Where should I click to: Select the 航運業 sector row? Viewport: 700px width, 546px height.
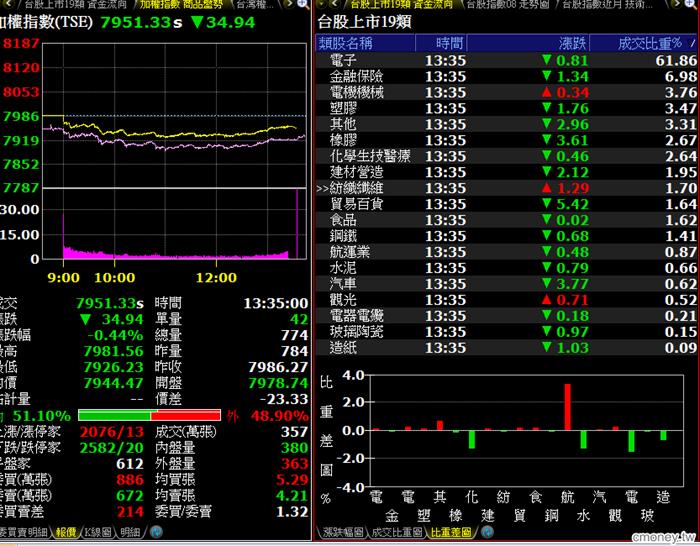point(506,252)
